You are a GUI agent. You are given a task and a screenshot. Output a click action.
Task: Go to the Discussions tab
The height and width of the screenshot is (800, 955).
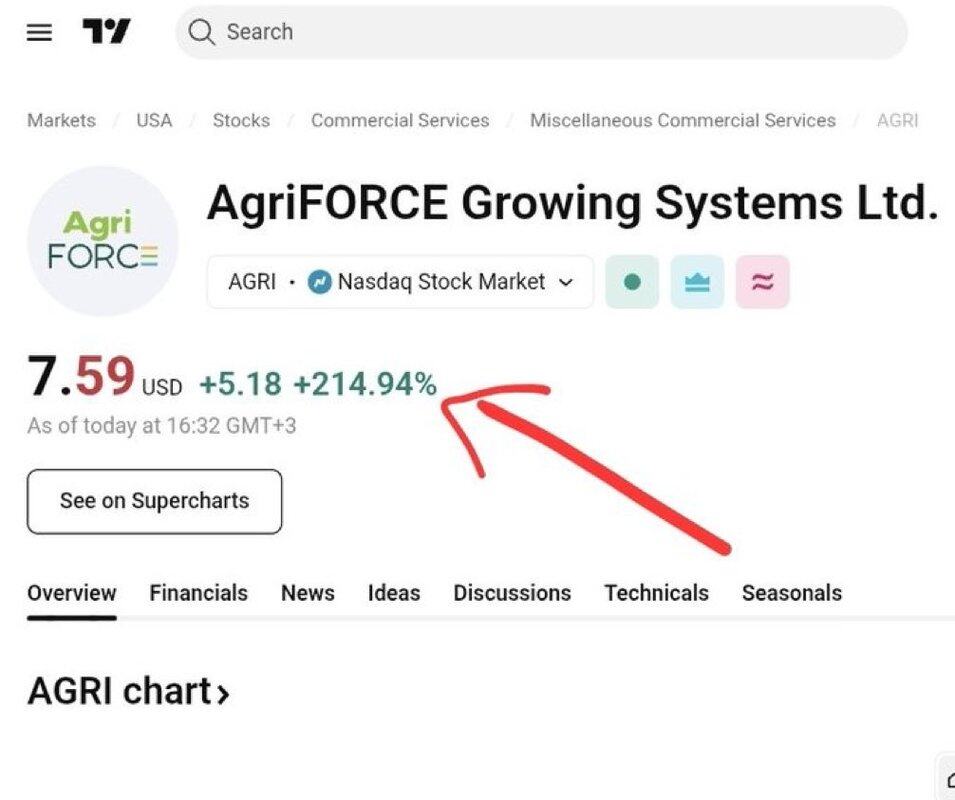pyautogui.click(x=512, y=592)
